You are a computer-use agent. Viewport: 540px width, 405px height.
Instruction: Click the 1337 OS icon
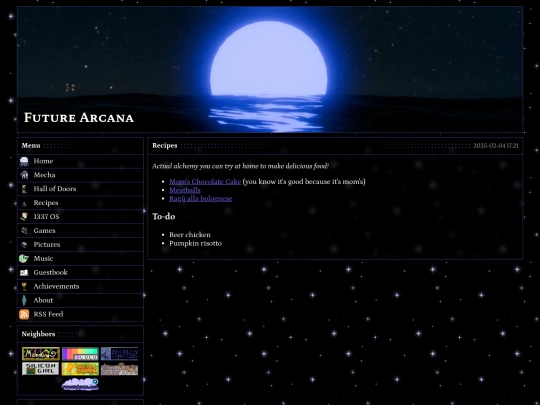24,217
